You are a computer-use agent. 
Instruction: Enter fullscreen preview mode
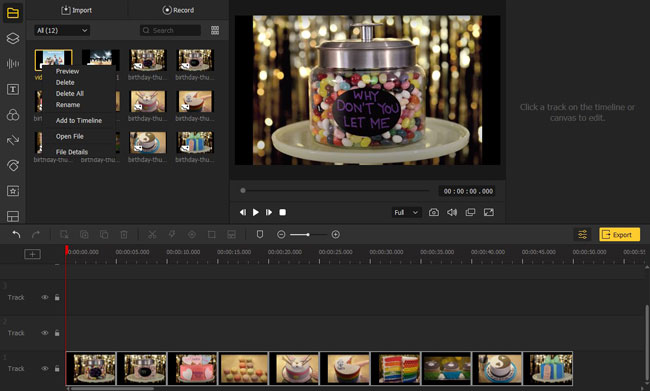(x=489, y=212)
